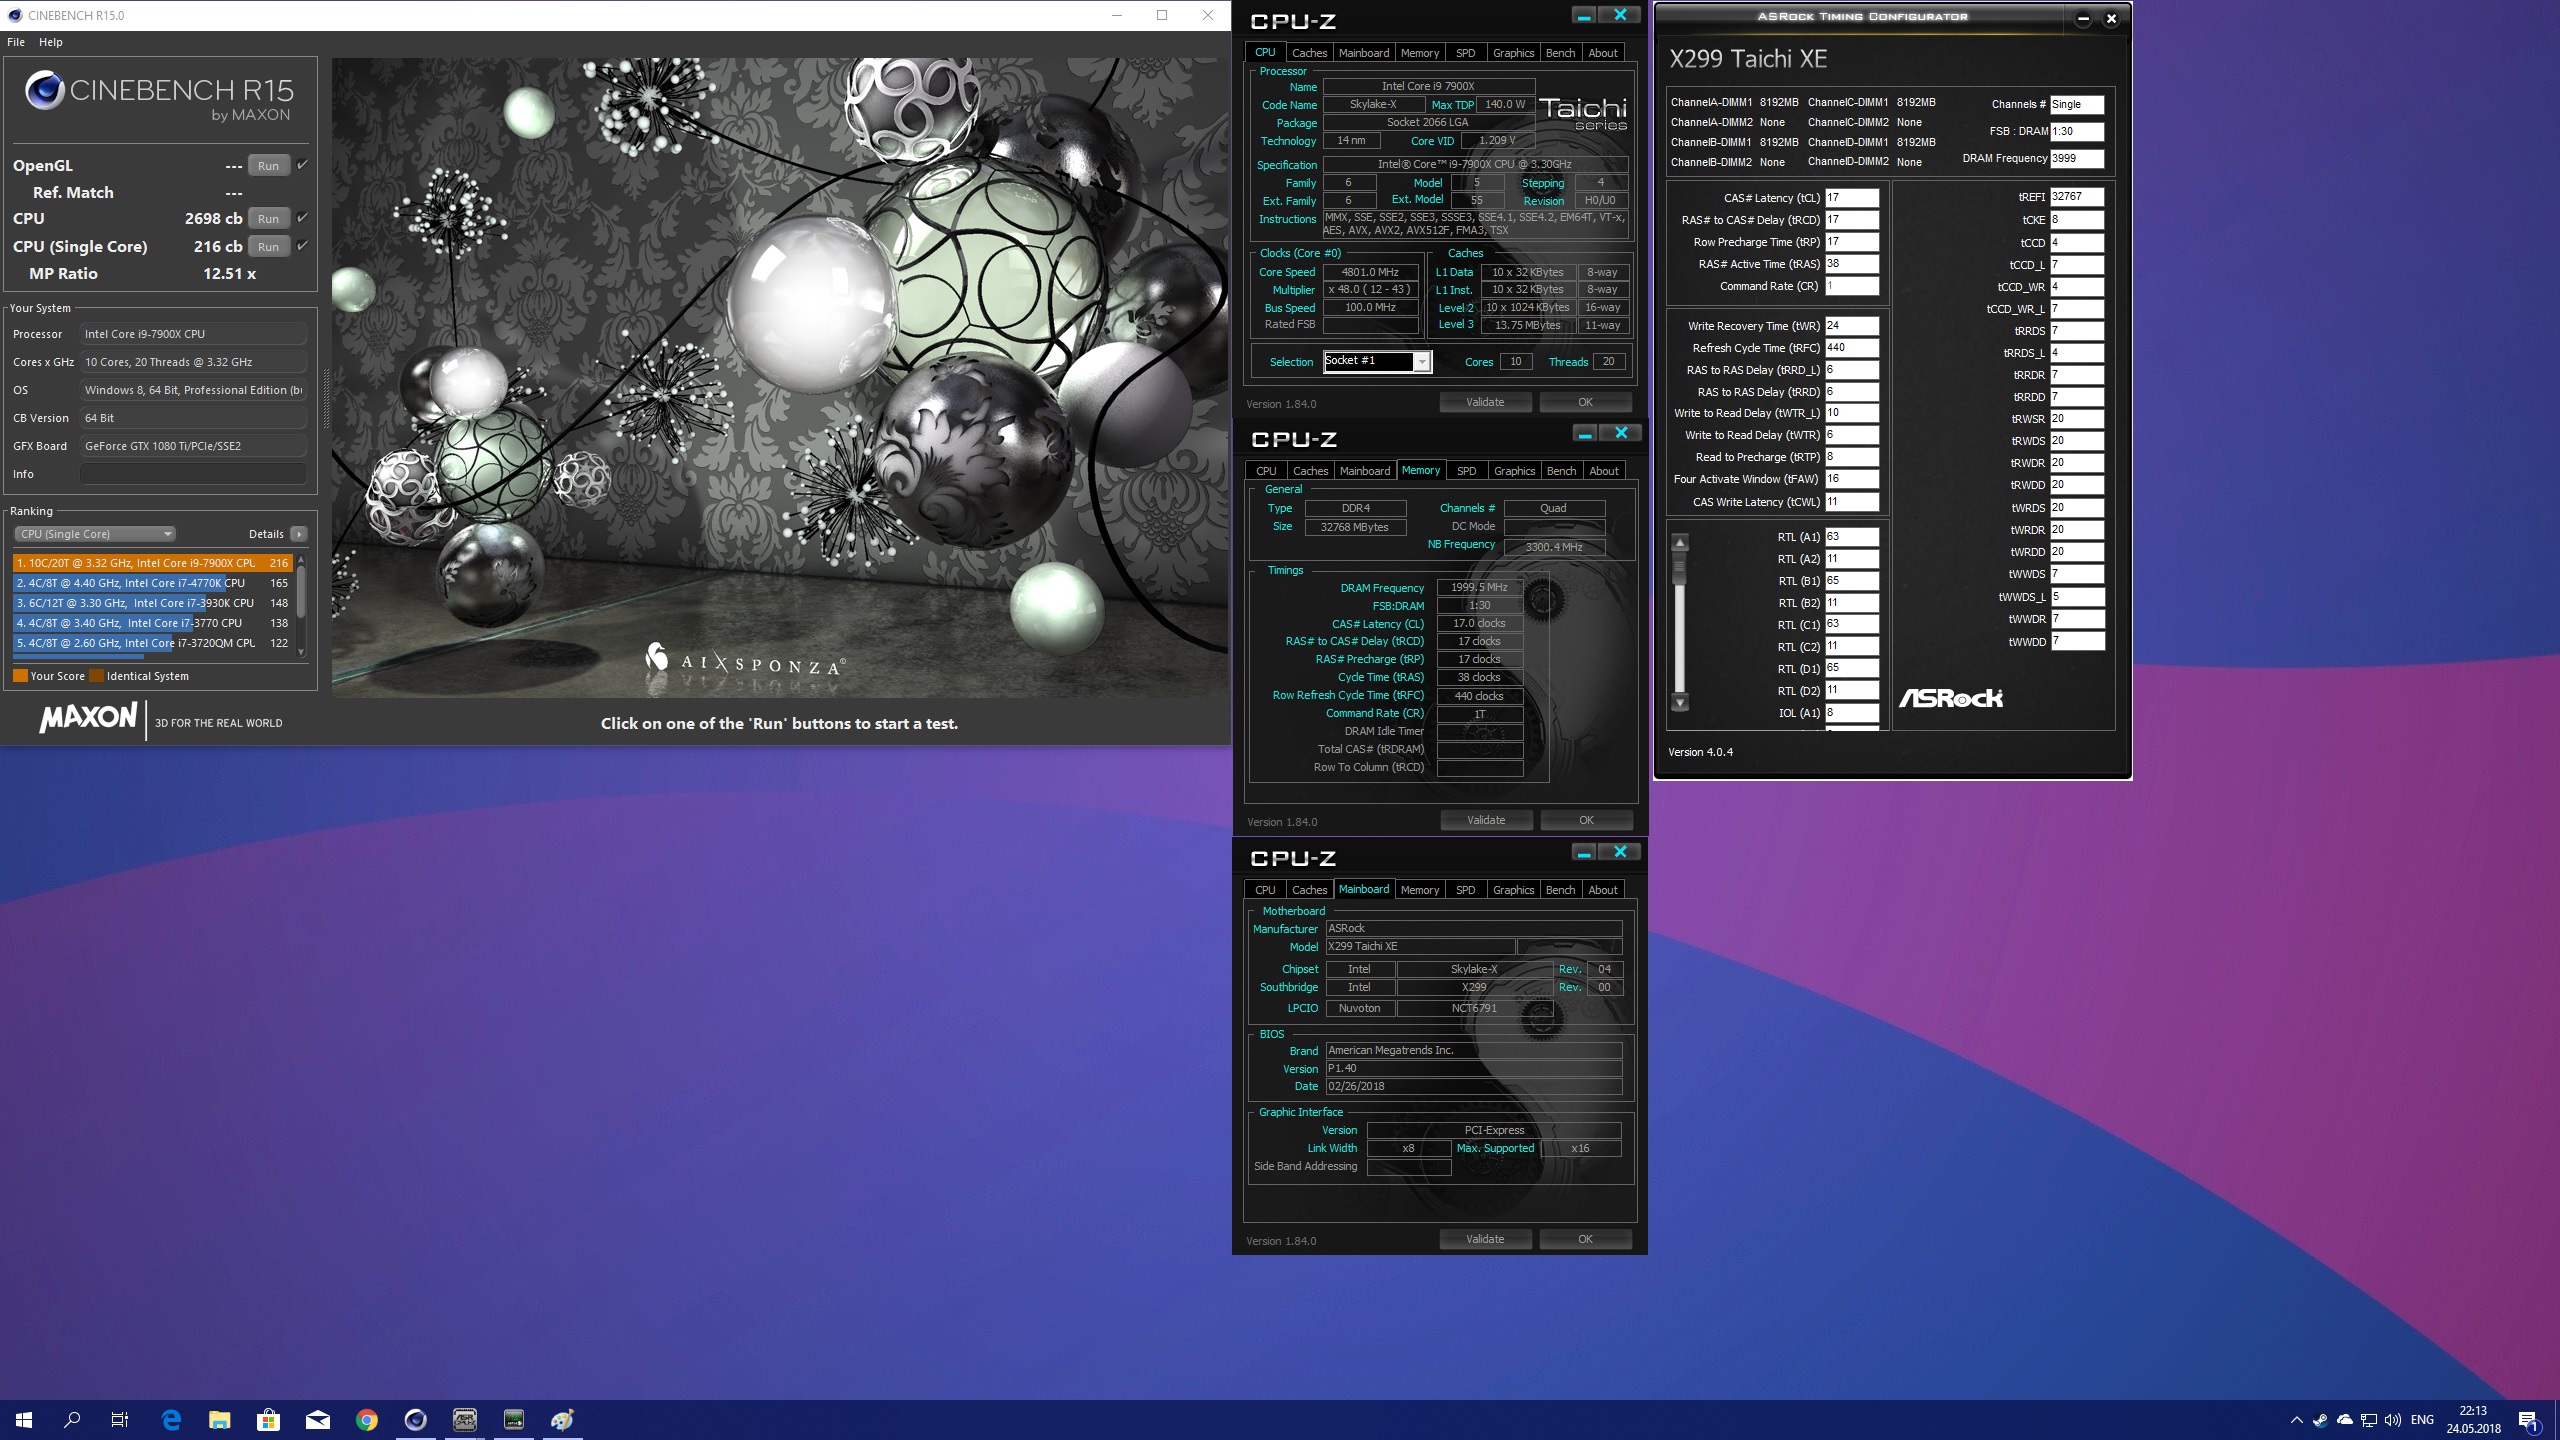Click the tREFI value field

(2076, 197)
